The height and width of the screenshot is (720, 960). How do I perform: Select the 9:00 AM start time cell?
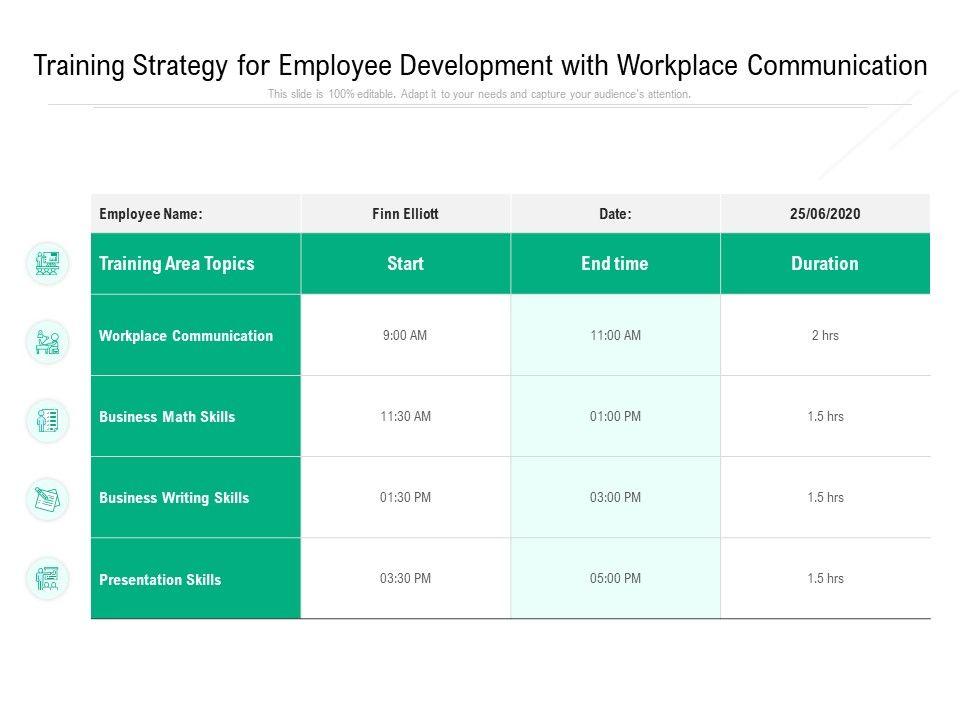[405, 336]
